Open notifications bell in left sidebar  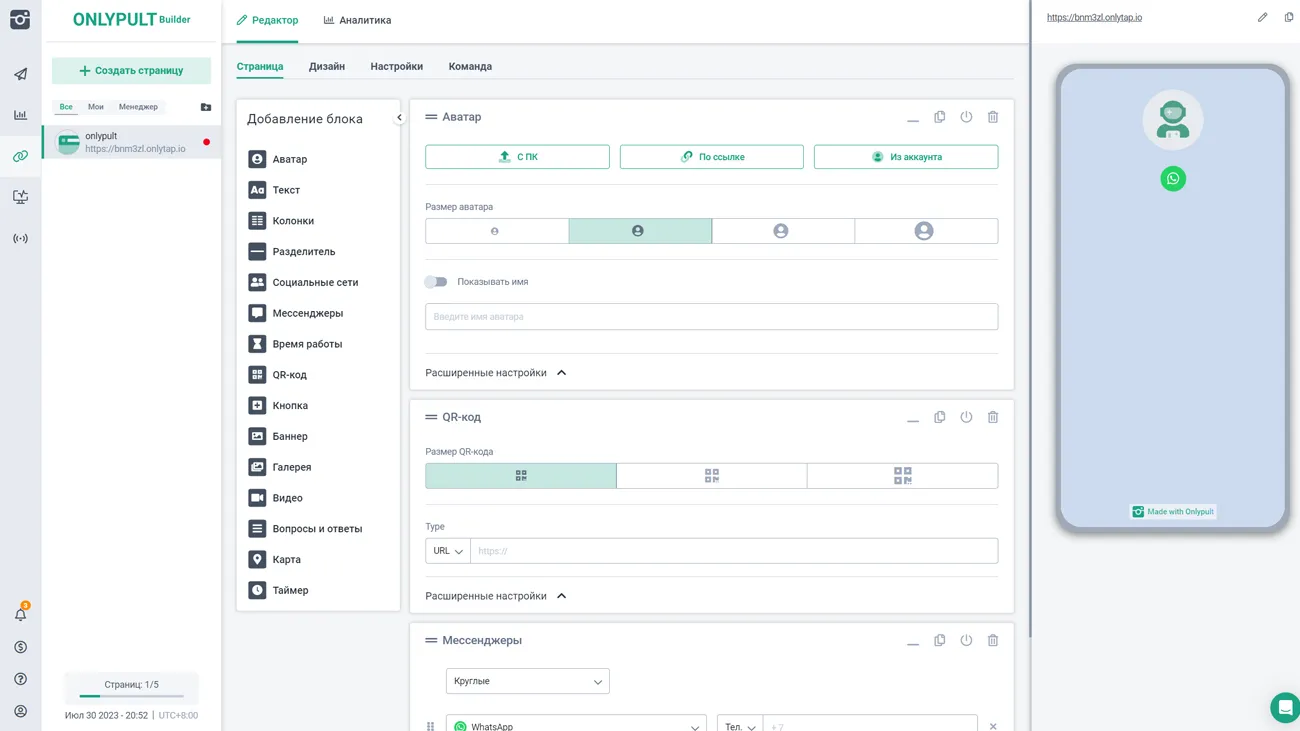pos(20,614)
